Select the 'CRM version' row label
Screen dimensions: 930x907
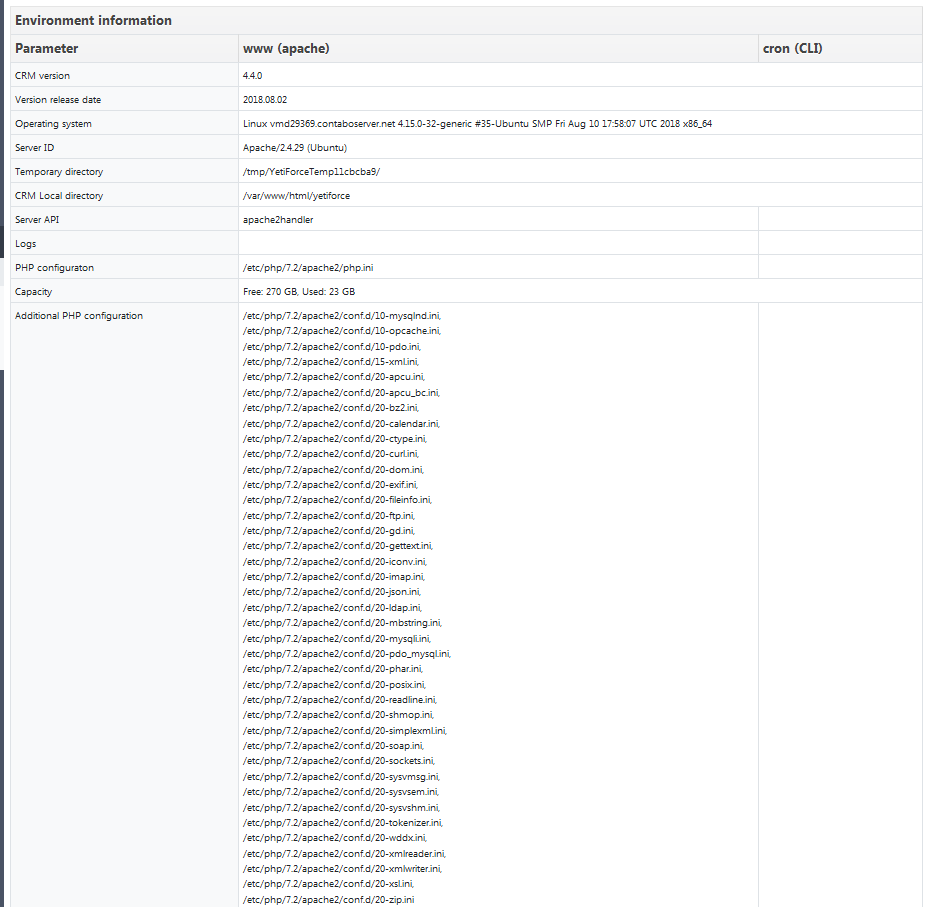[42, 76]
